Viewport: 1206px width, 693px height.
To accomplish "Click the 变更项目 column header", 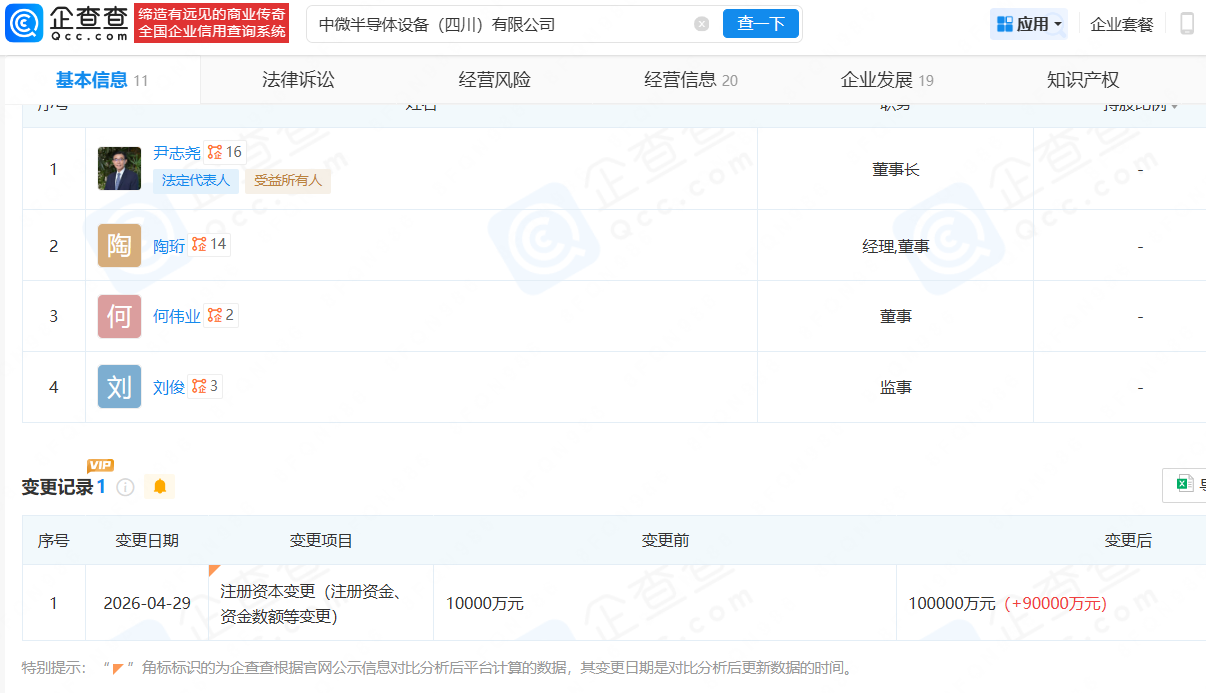I will pos(321,540).
